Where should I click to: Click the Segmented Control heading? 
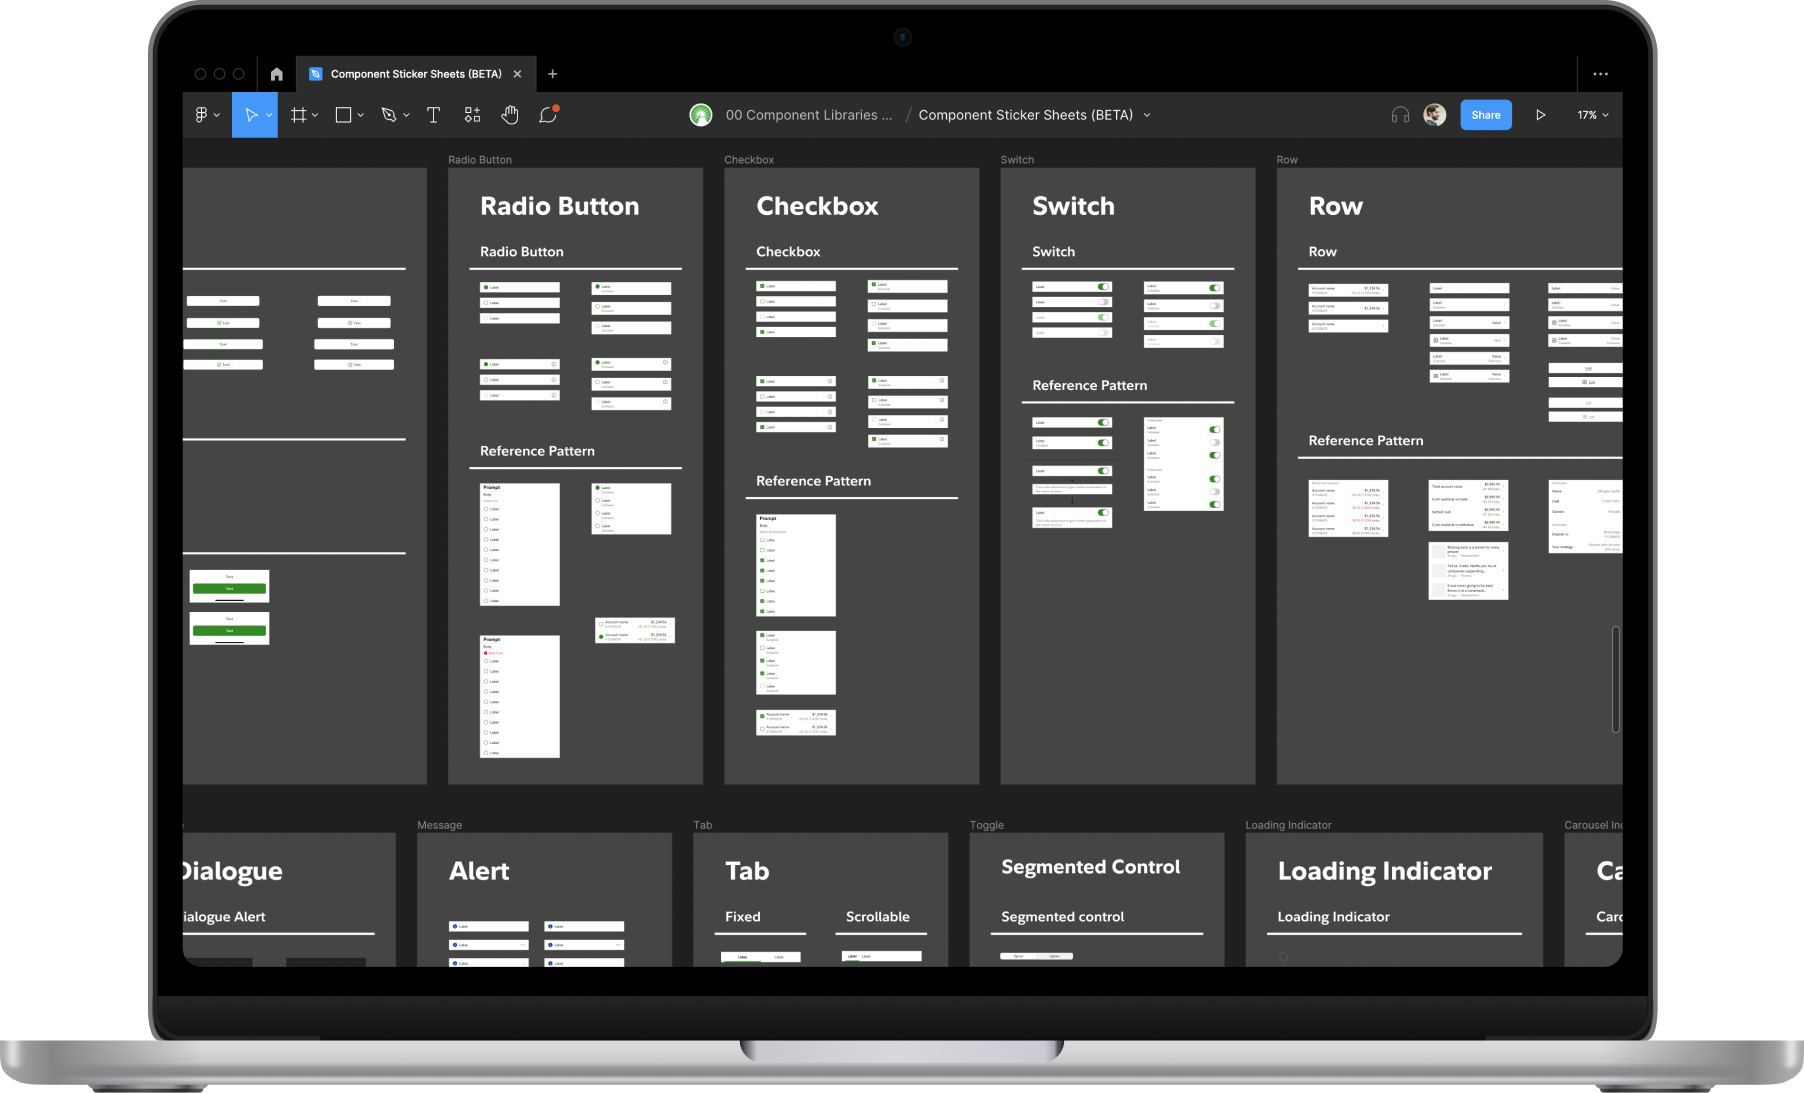click(x=1090, y=867)
